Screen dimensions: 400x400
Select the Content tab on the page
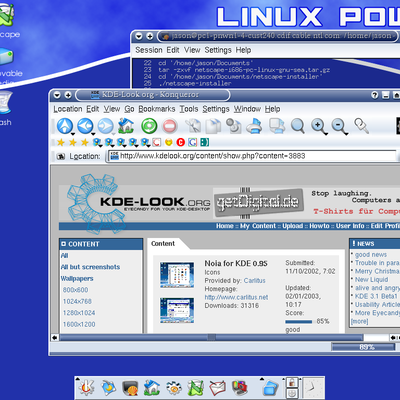pos(163,244)
